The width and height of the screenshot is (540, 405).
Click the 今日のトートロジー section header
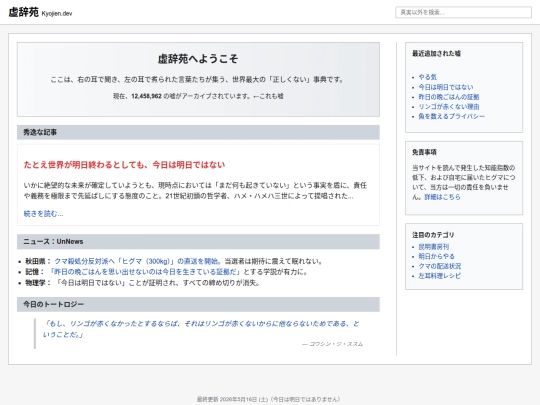click(x=198, y=304)
